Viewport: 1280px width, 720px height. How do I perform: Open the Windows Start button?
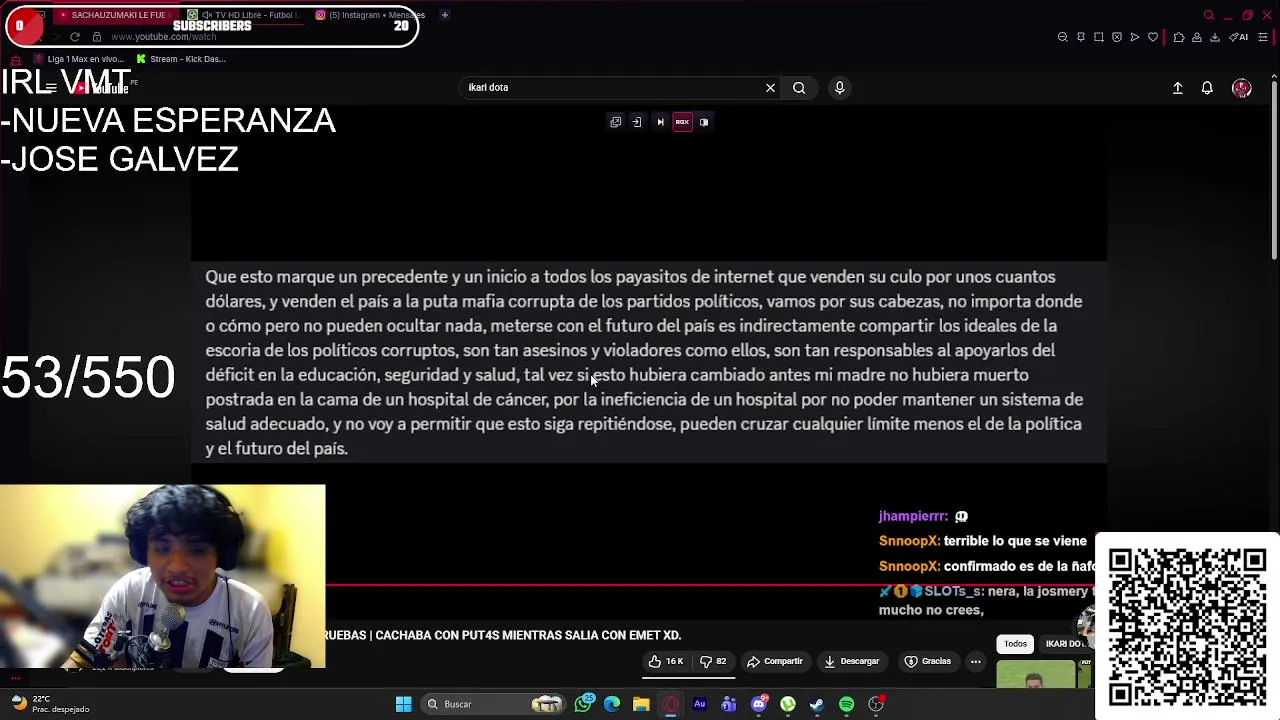point(404,704)
